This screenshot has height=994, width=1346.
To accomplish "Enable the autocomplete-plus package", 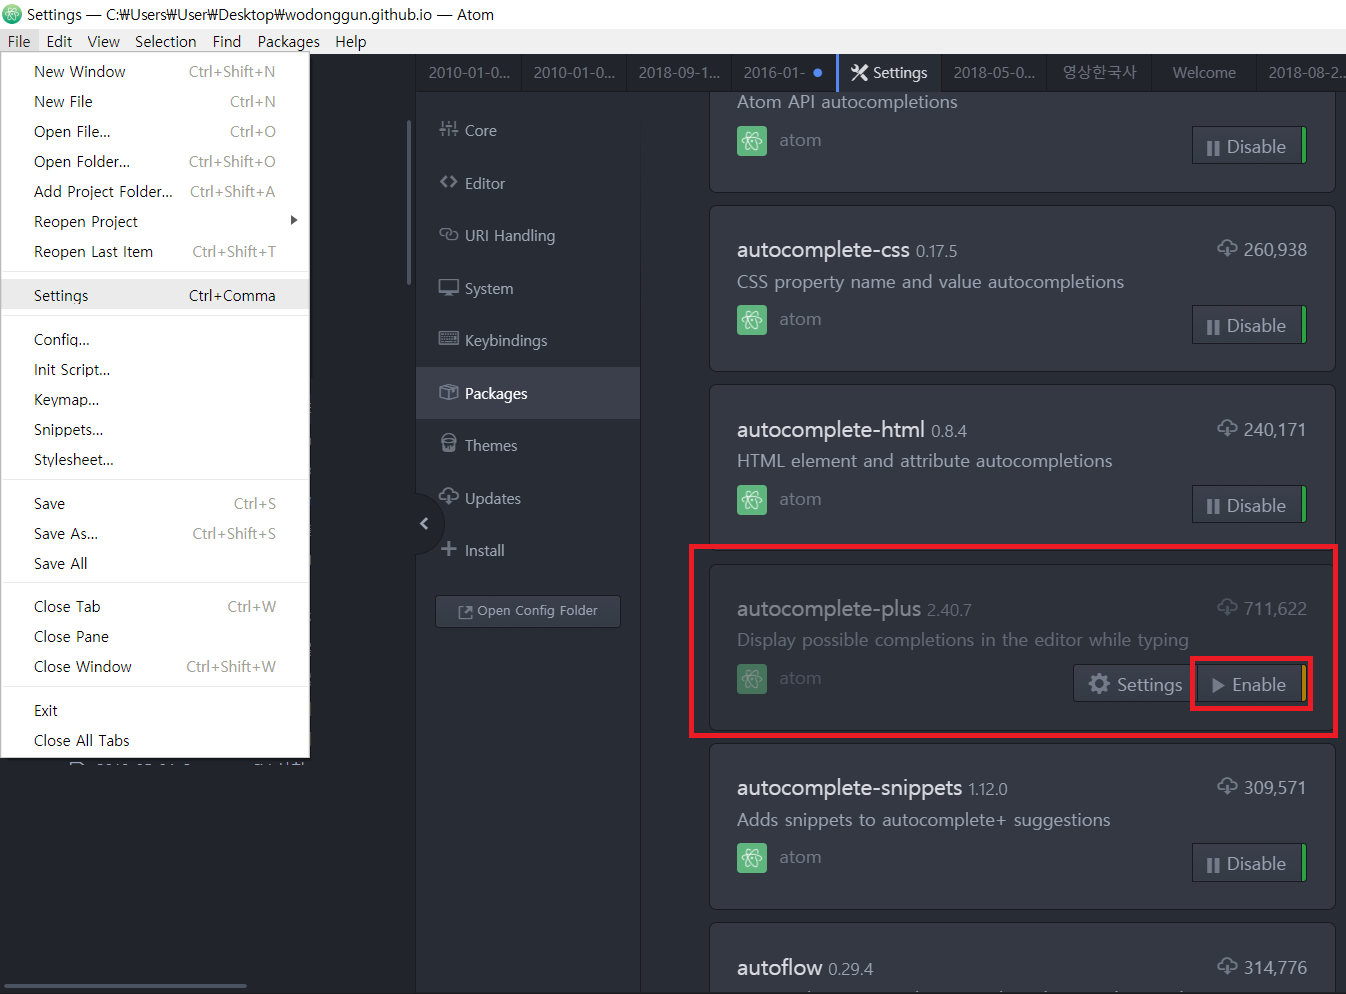I will point(1250,684).
